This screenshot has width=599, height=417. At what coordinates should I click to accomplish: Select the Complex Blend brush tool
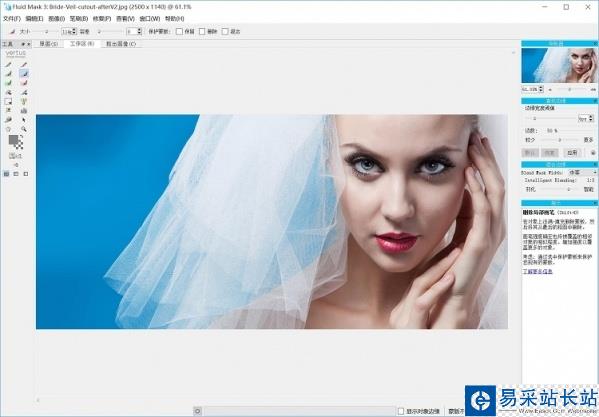[x=24, y=92]
